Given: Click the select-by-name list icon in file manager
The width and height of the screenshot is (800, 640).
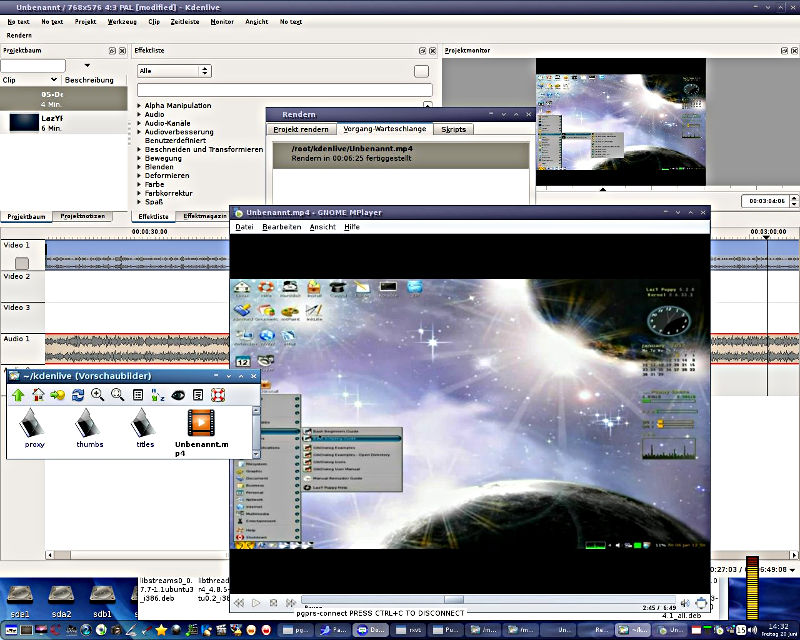Looking at the screenshot, I should coord(198,395).
